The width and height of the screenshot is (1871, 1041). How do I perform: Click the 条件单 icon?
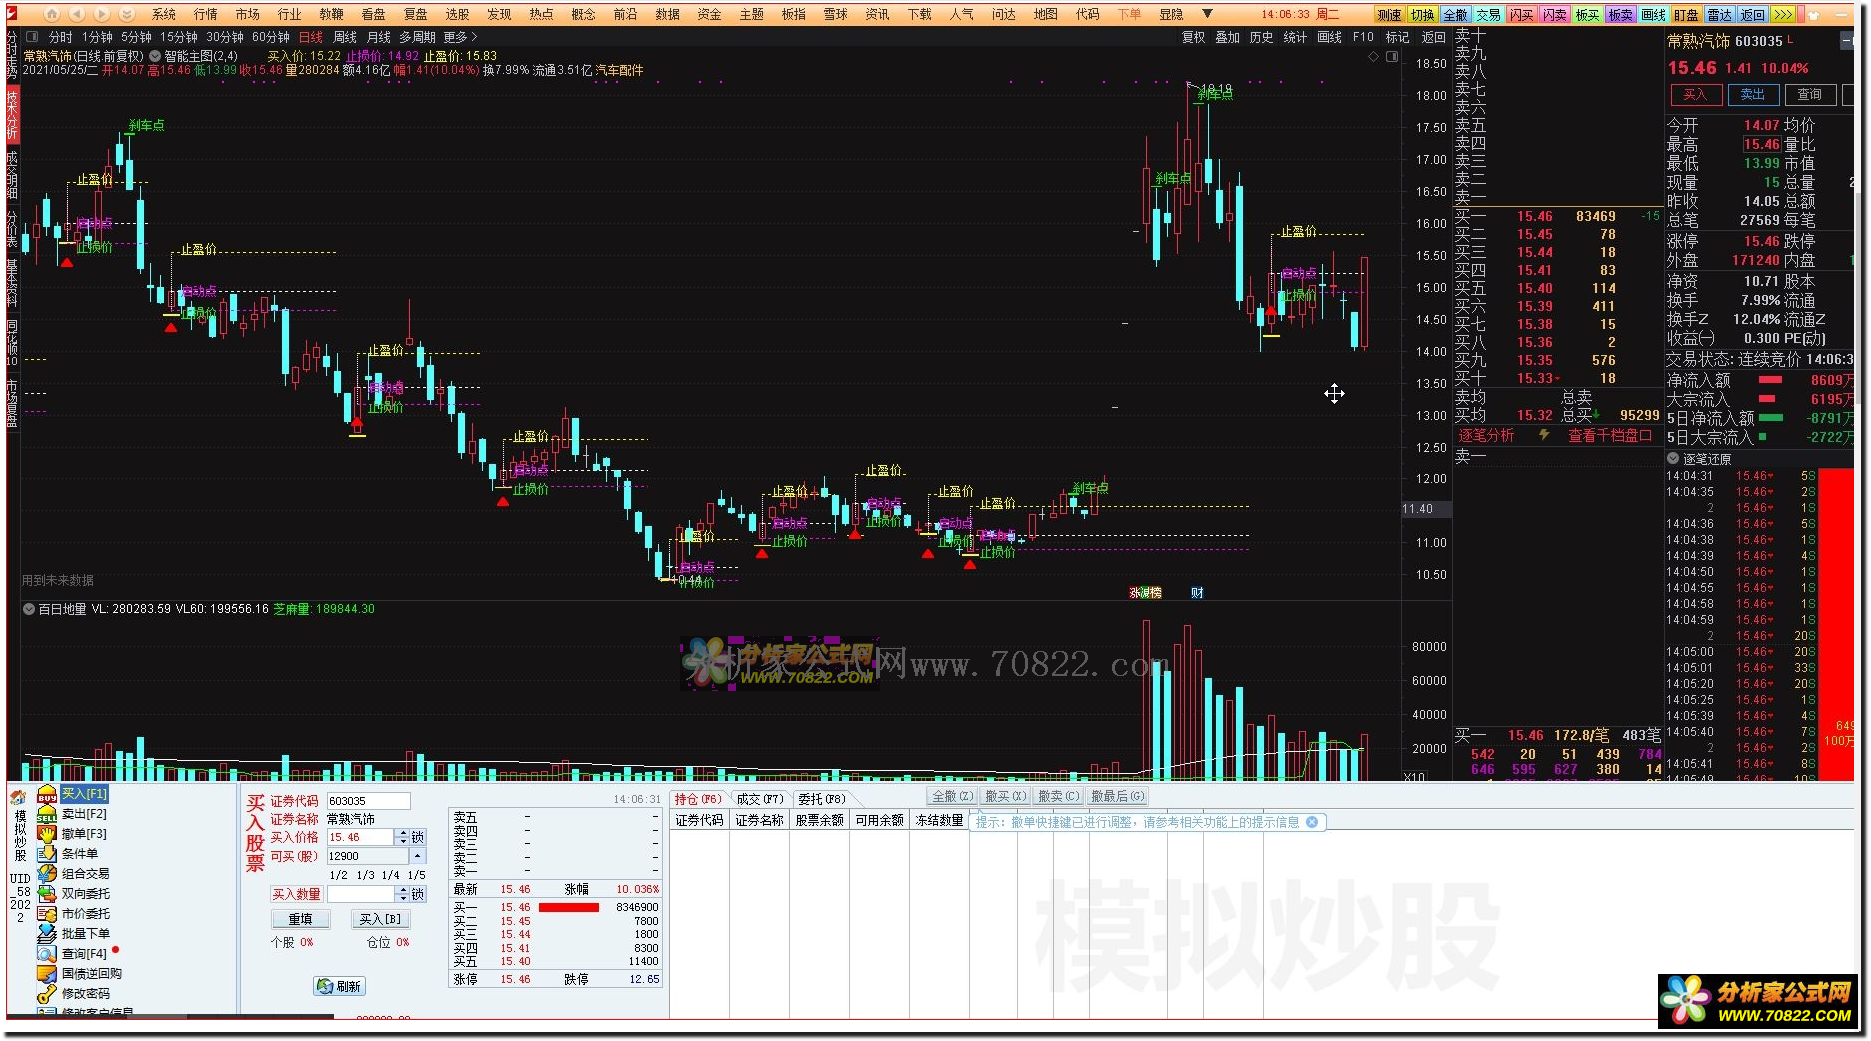tap(47, 854)
